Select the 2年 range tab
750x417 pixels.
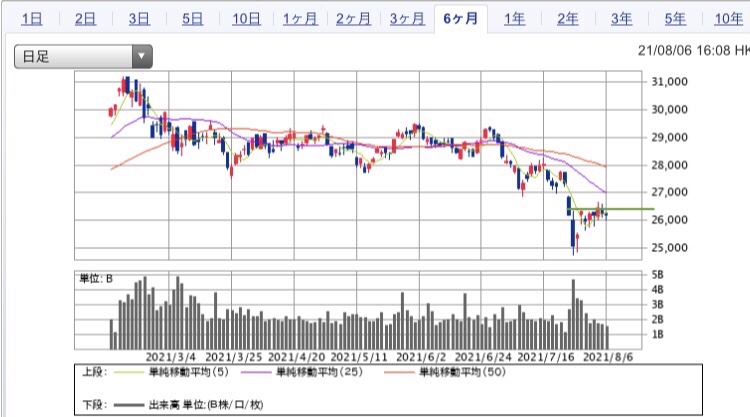tap(568, 19)
